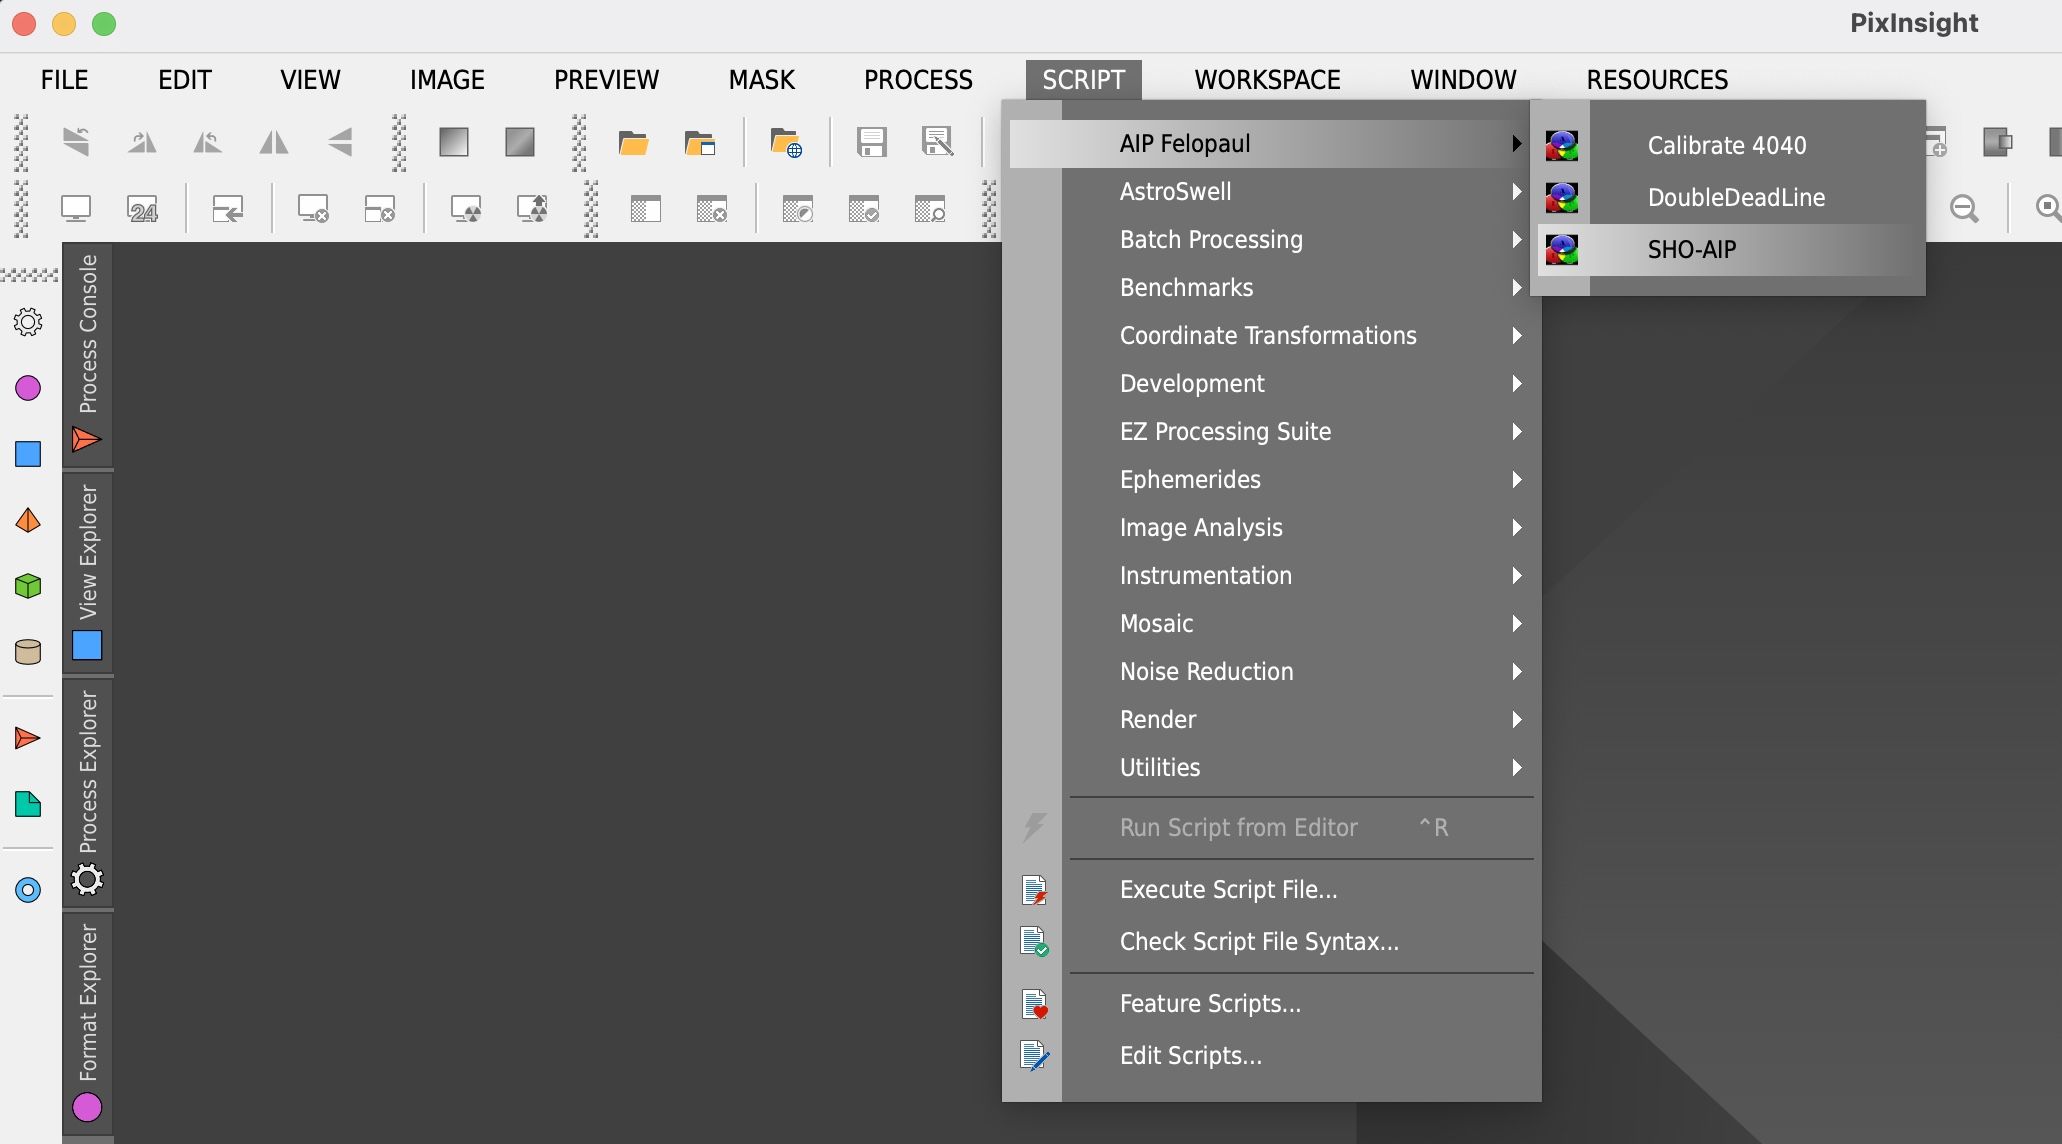Open the WINDOW menu
Screen dimensions: 2062x1144
1463,80
